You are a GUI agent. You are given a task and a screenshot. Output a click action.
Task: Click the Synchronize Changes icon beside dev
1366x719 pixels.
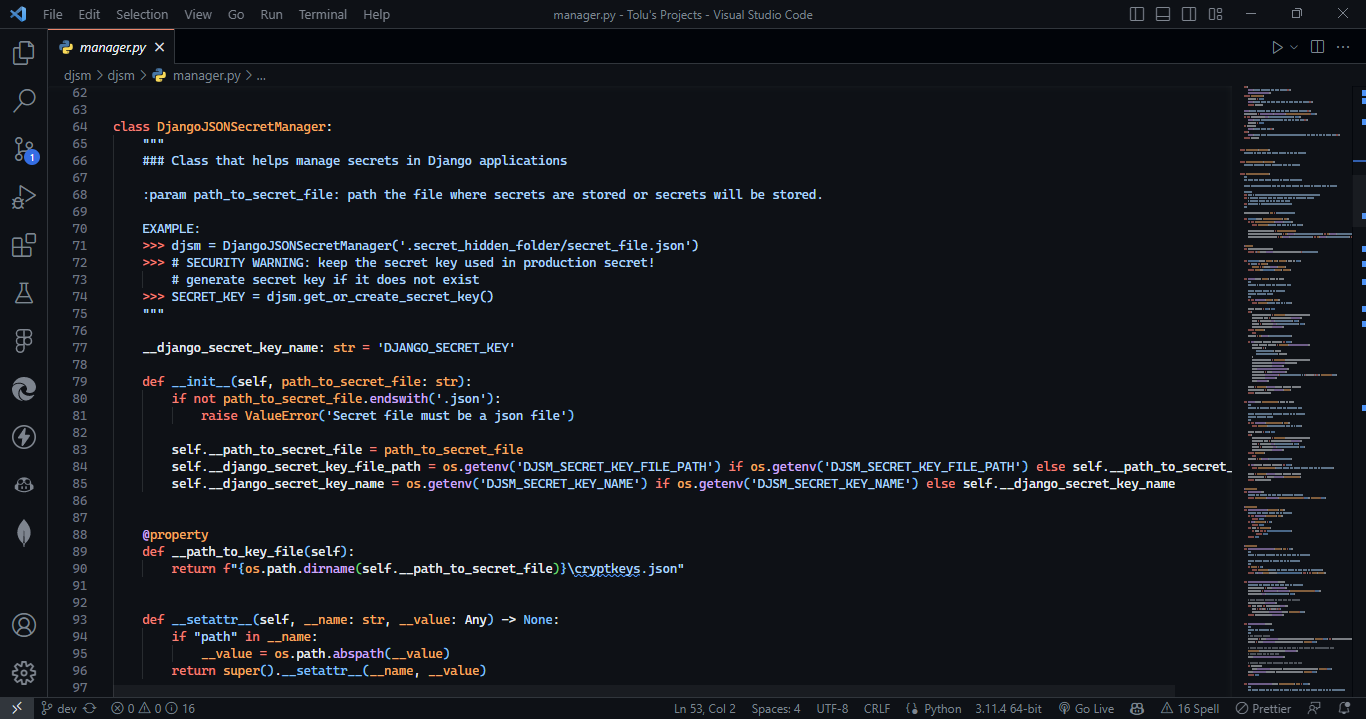coord(90,708)
